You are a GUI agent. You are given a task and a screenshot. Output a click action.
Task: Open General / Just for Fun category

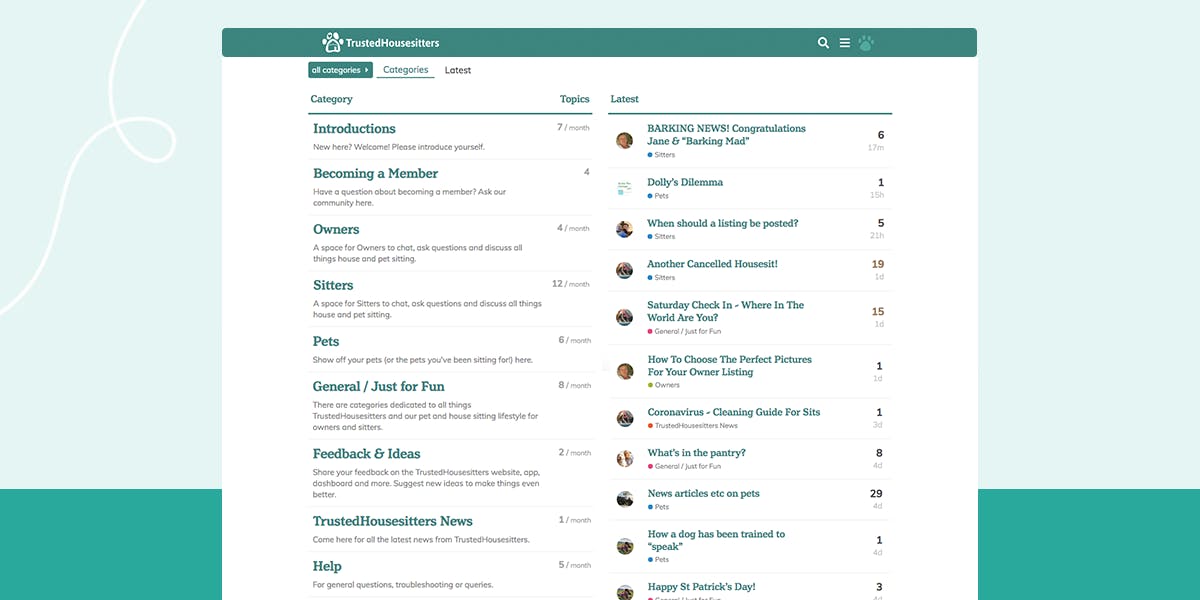pos(379,387)
